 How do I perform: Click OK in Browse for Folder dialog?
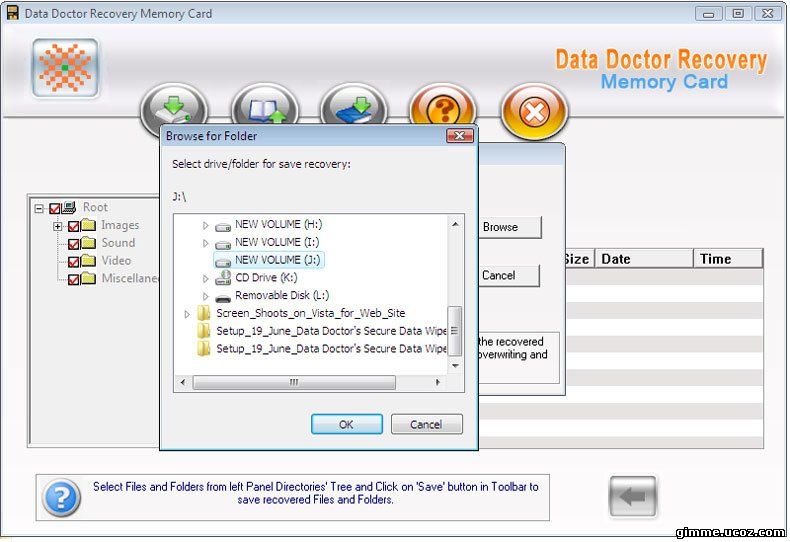click(x=347, y=424)
